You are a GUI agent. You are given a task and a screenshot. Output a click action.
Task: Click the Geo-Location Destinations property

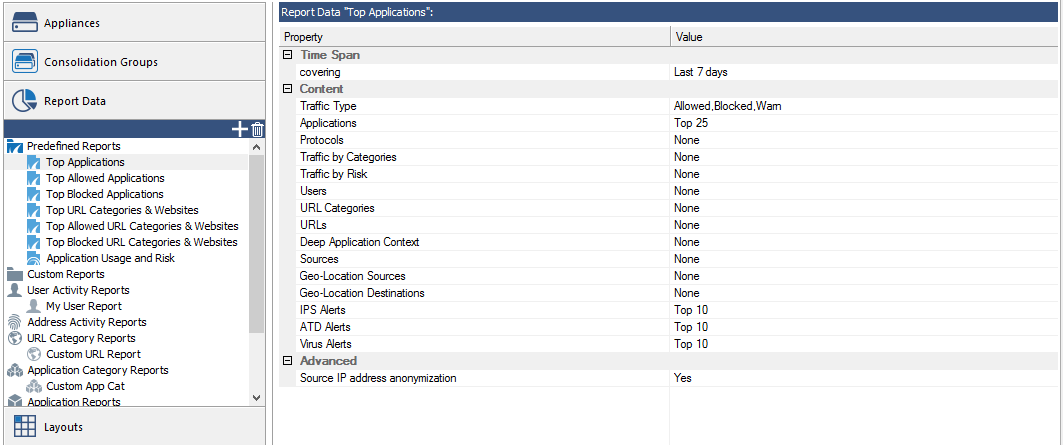coord(362,293)
